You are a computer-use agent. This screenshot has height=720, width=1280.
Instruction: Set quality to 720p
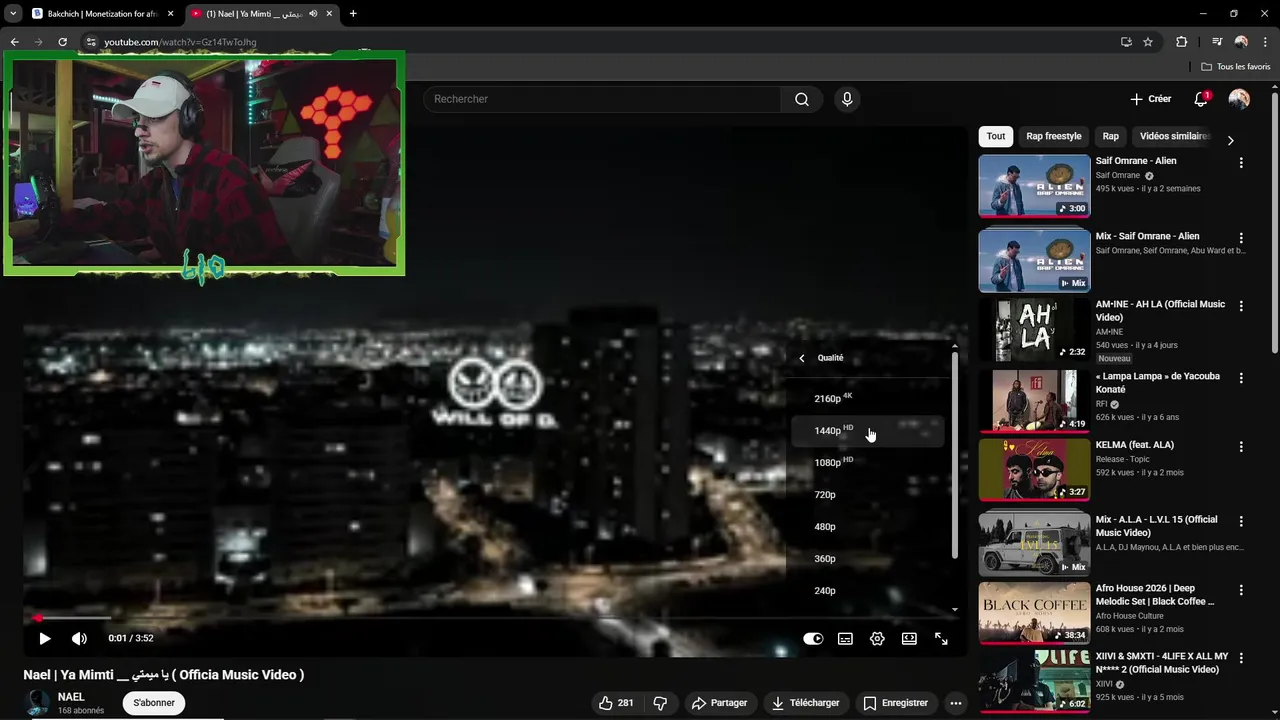[867, 494]
